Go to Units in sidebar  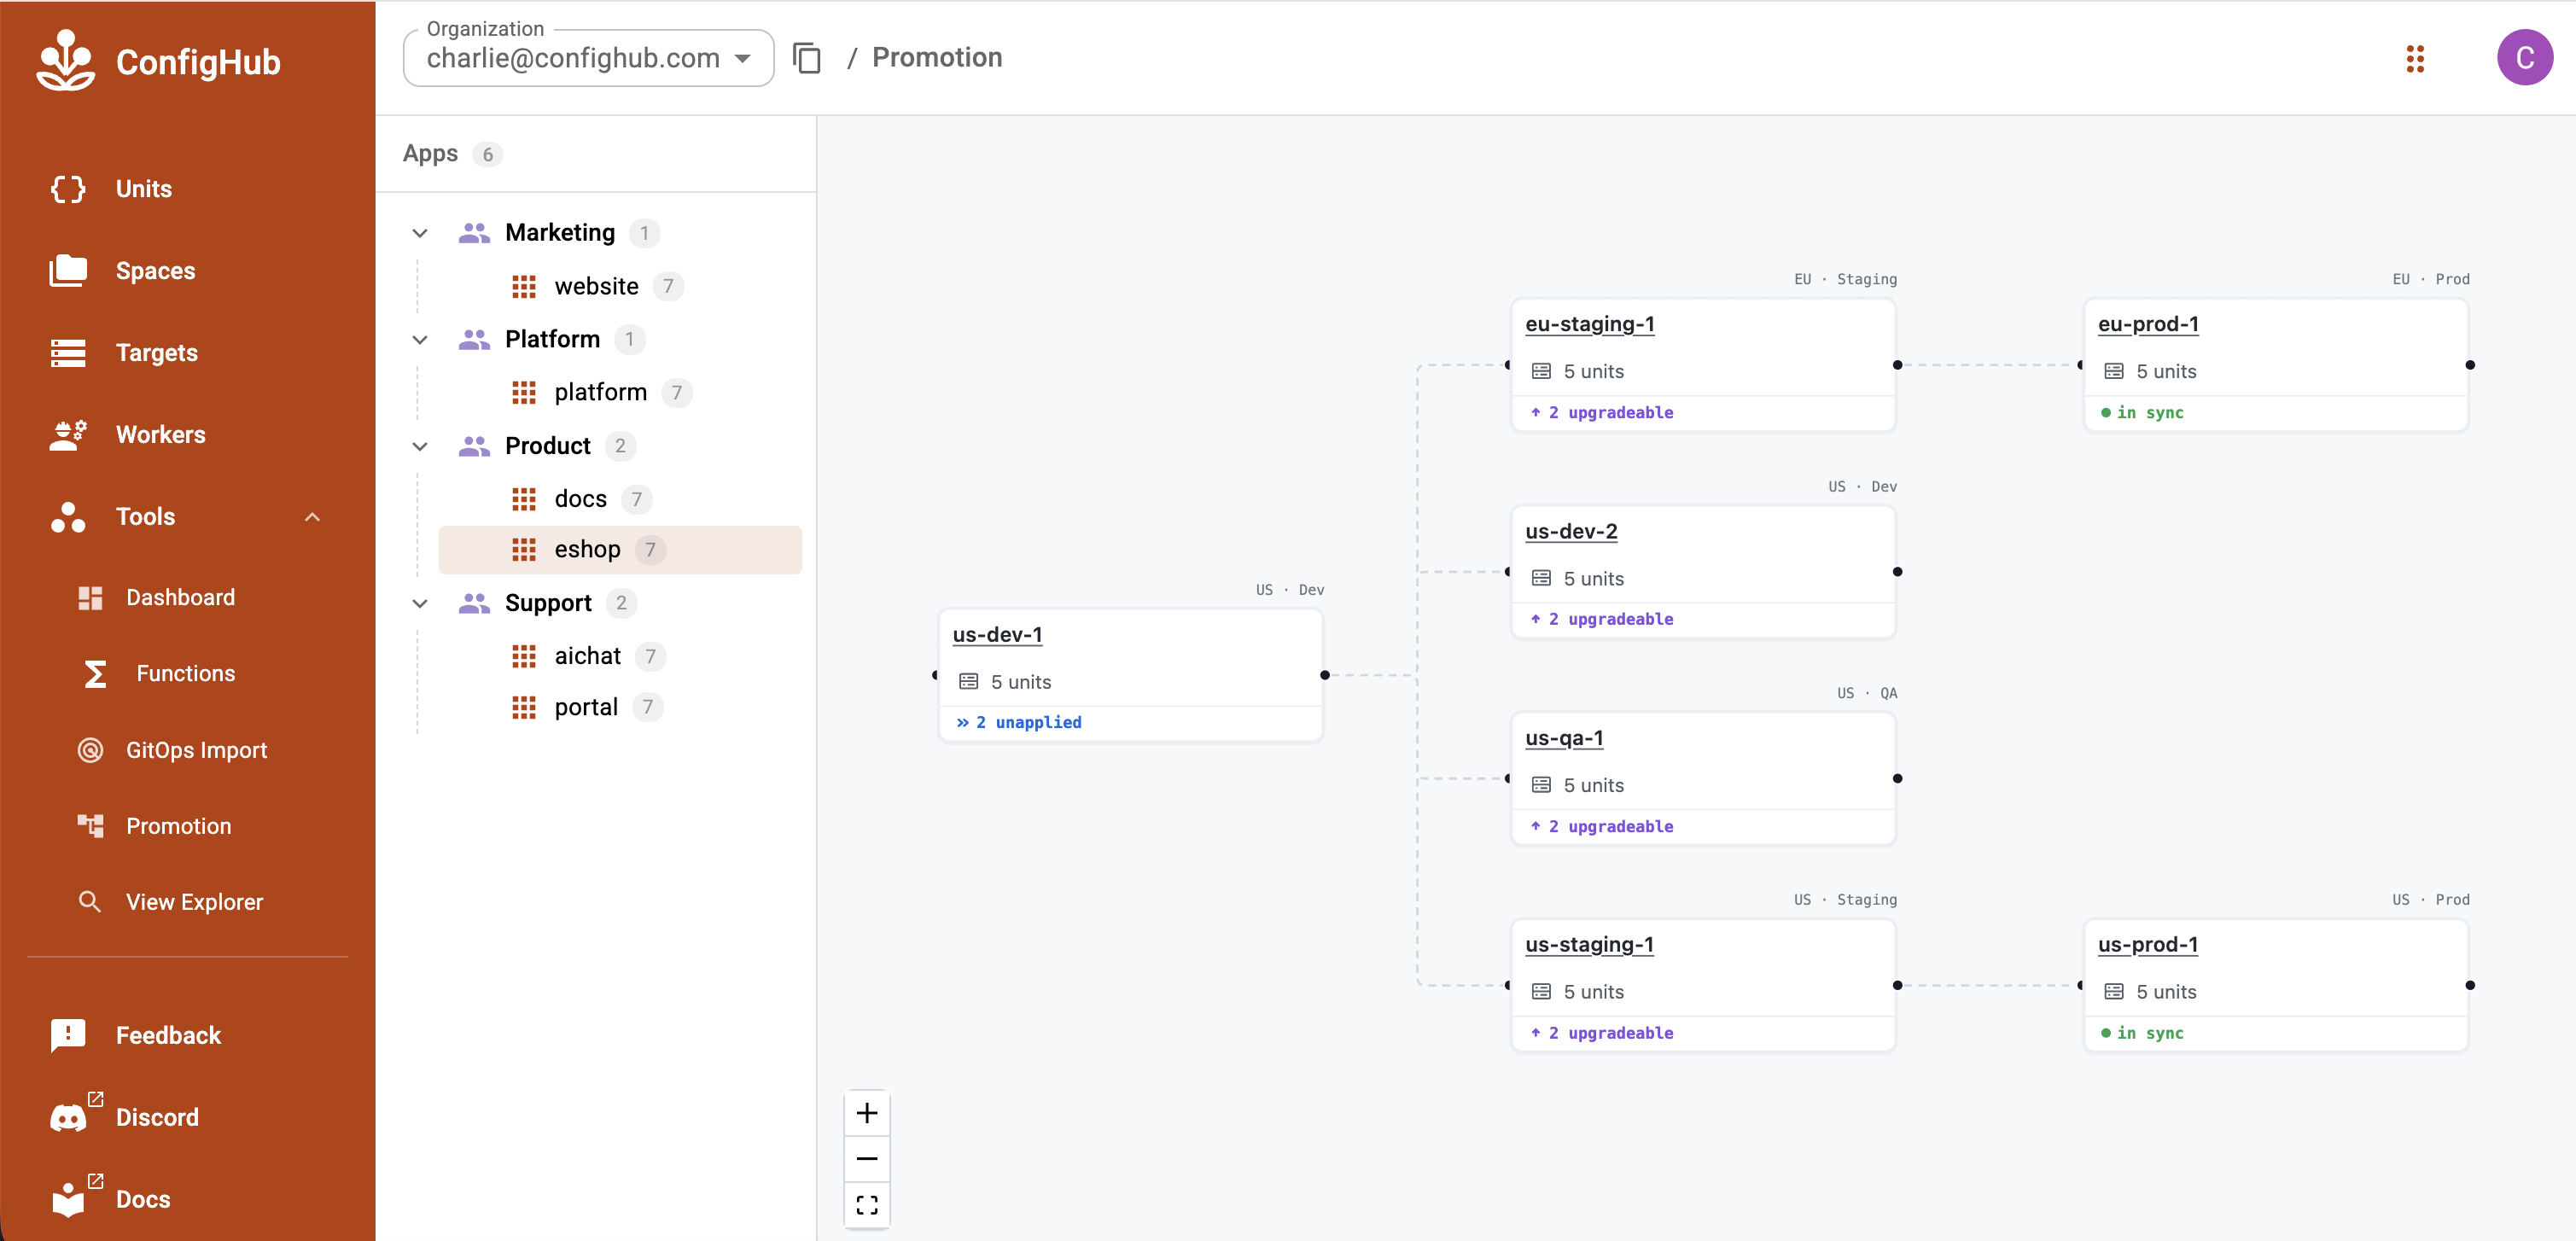pyautogui.click(x=143, y=189)
